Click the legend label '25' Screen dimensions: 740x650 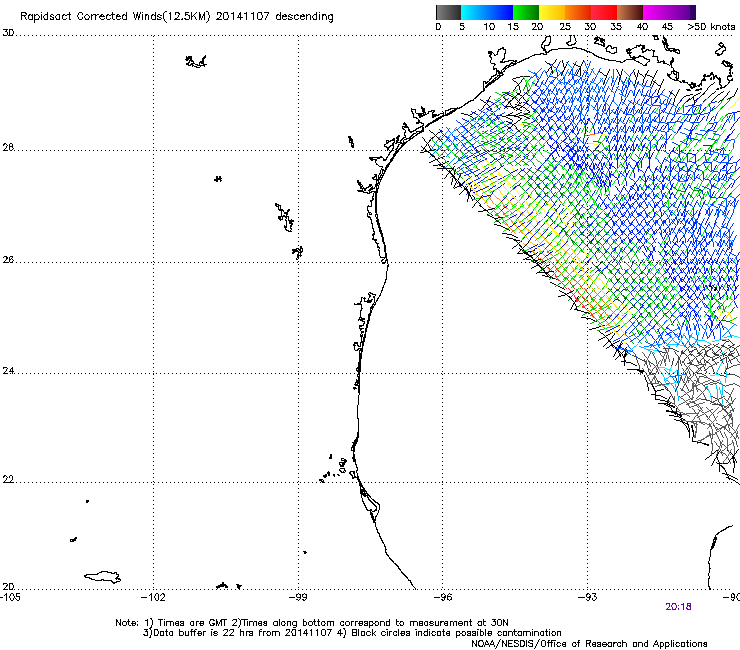[x=565, y=26]
